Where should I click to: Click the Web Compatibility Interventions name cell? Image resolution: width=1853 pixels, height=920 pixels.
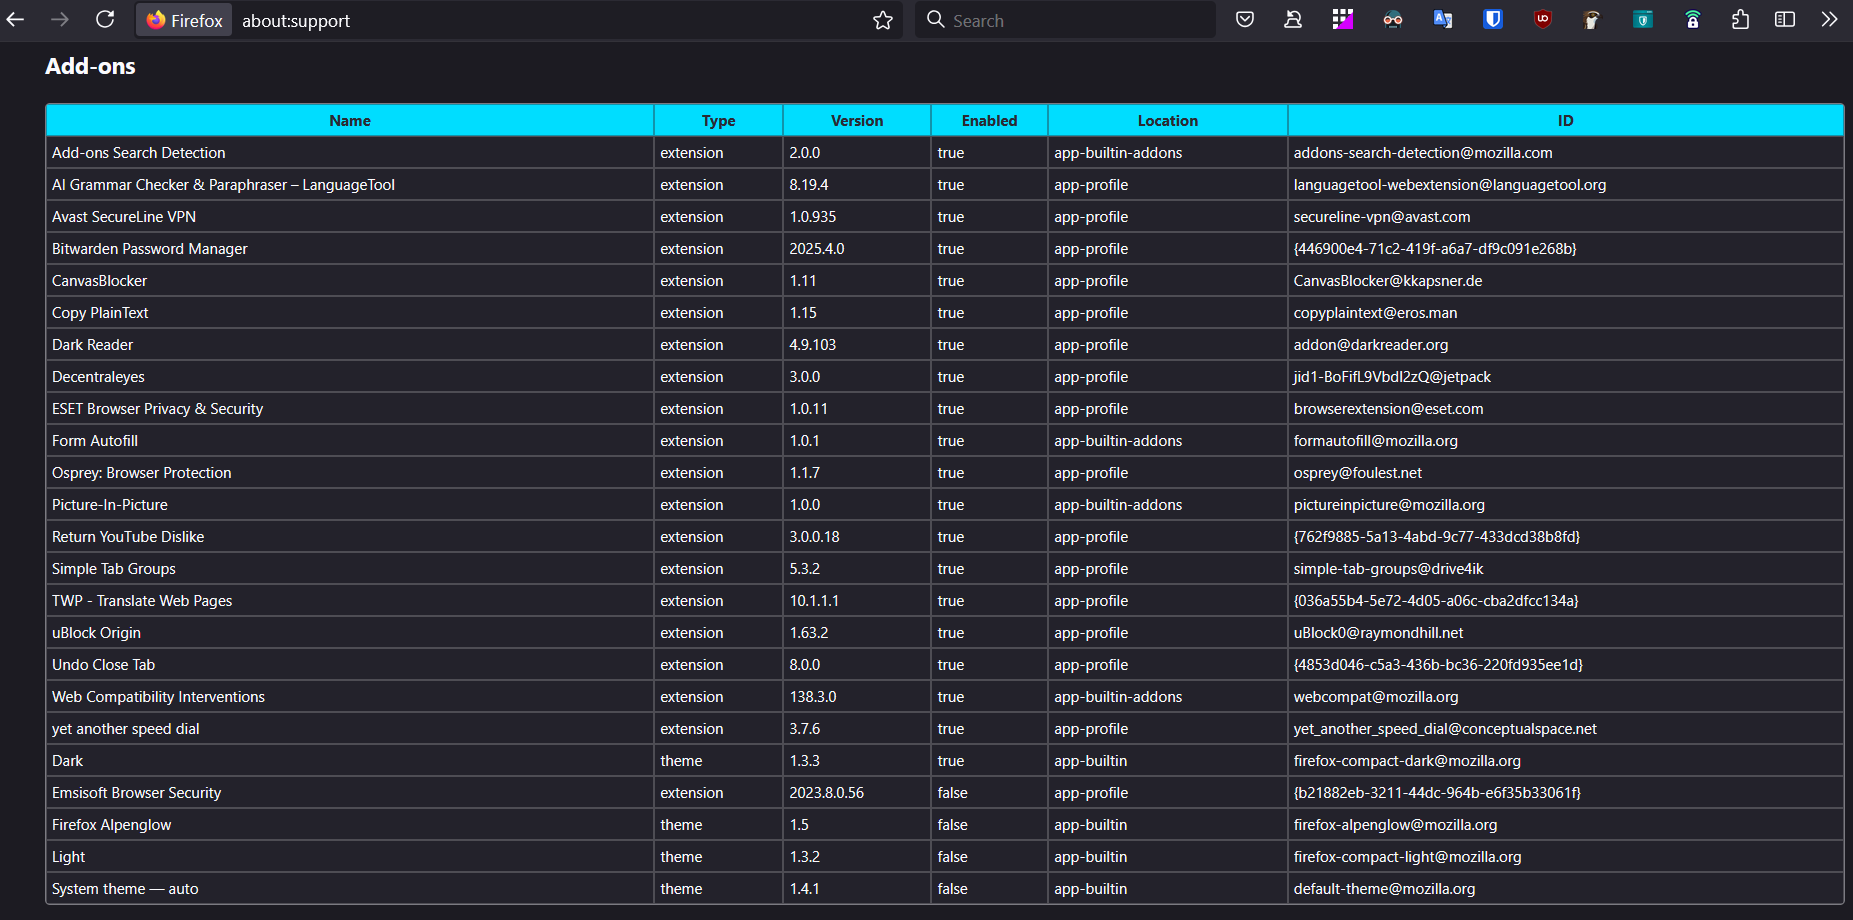tap(350, 696)
